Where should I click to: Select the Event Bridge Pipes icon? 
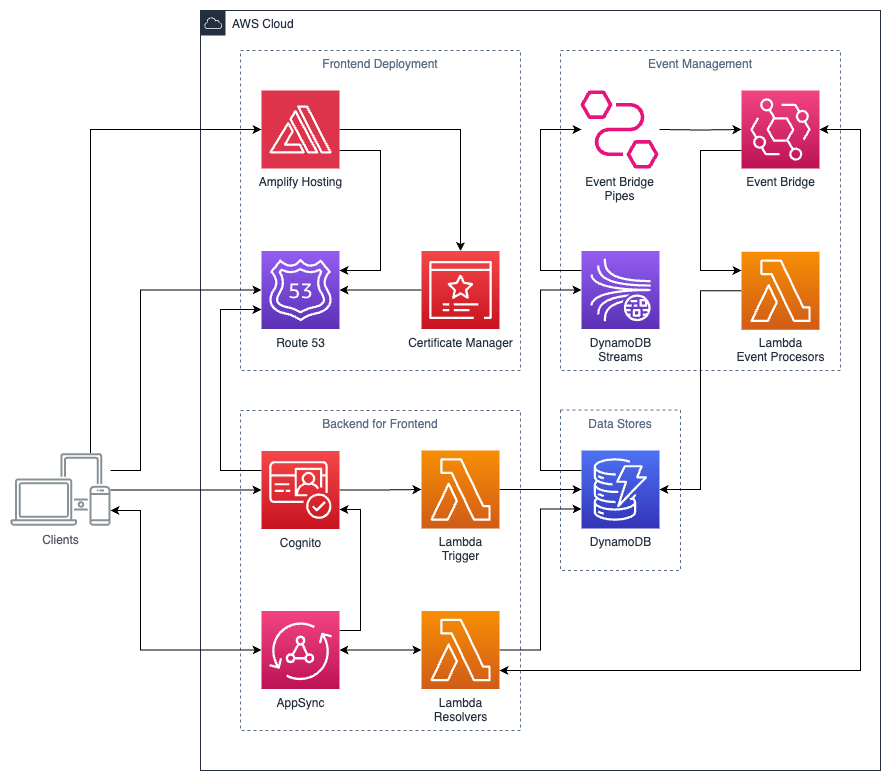tap(619, 130)
